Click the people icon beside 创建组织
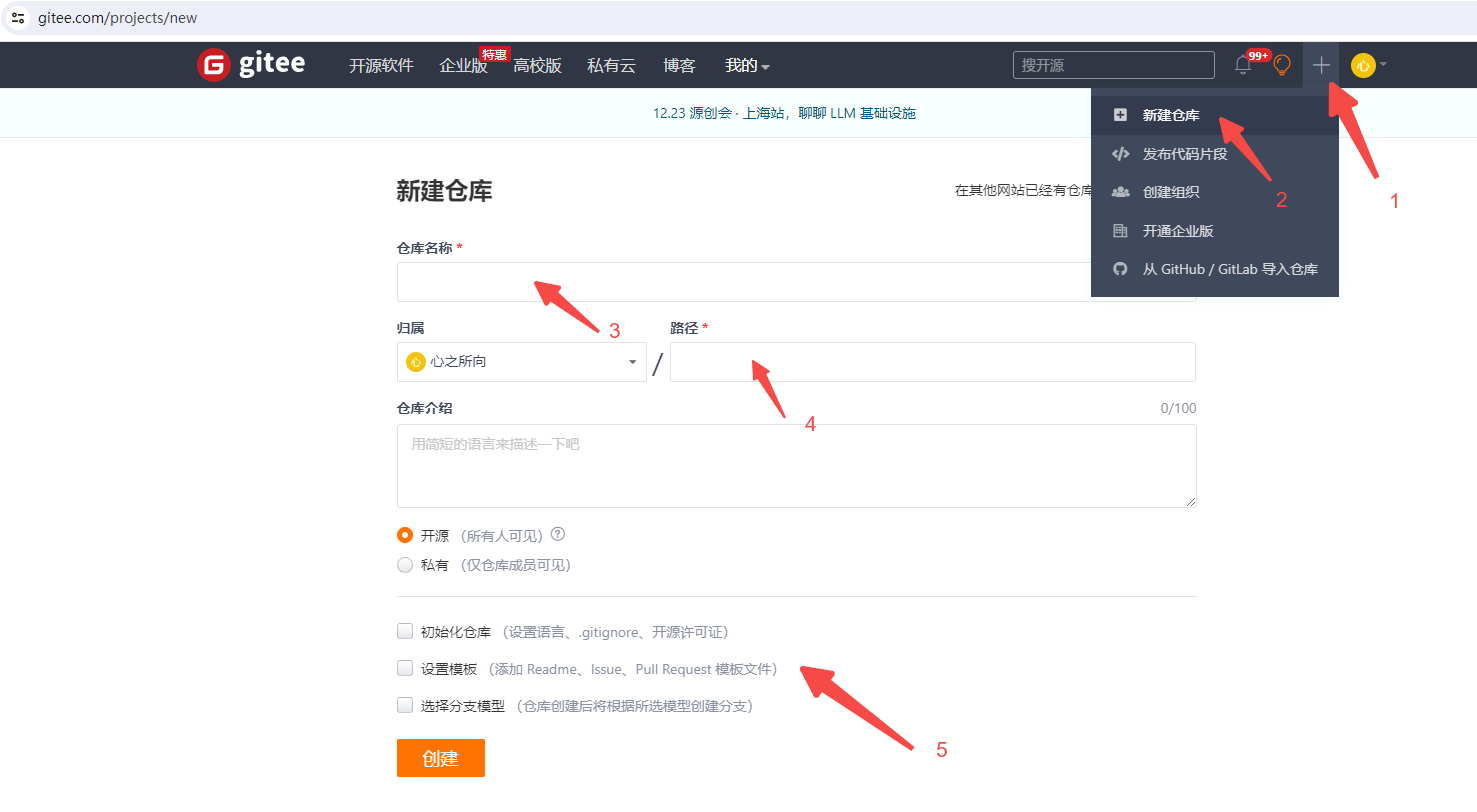 point(1120,192)
